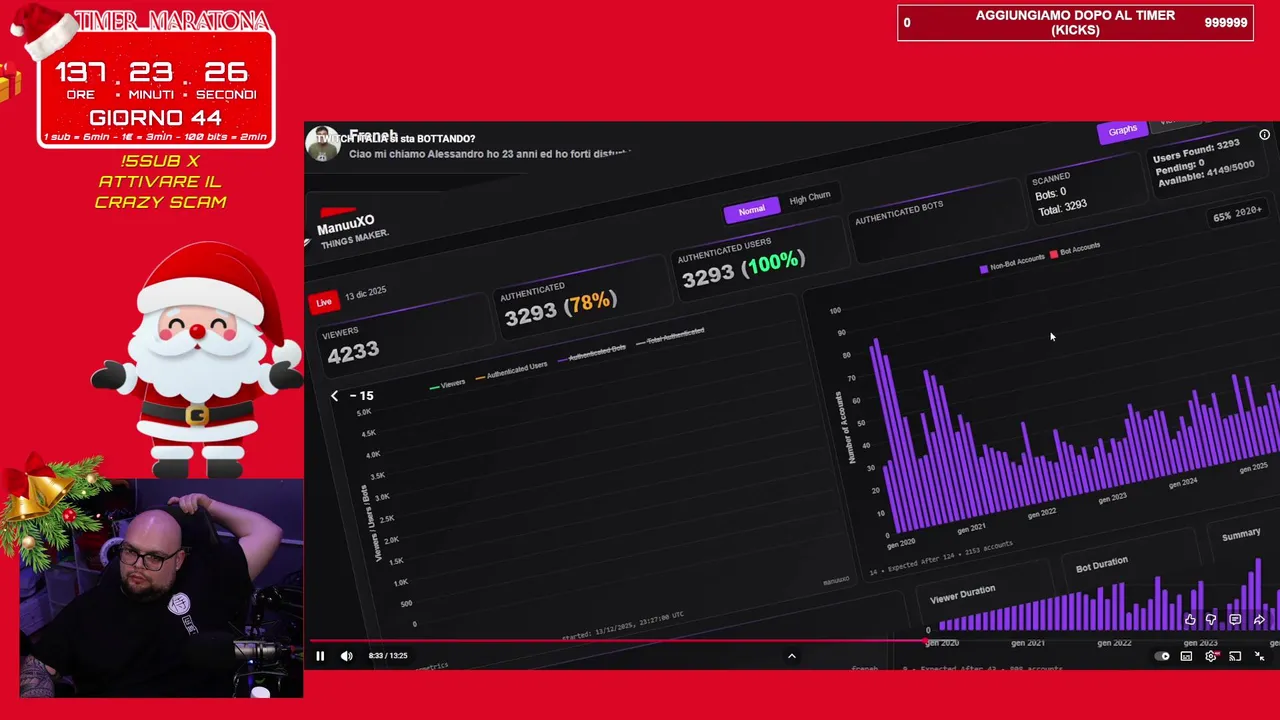
Task: Click the "3293 (100%)" authenticated users value
Action: tap(743, 268)
